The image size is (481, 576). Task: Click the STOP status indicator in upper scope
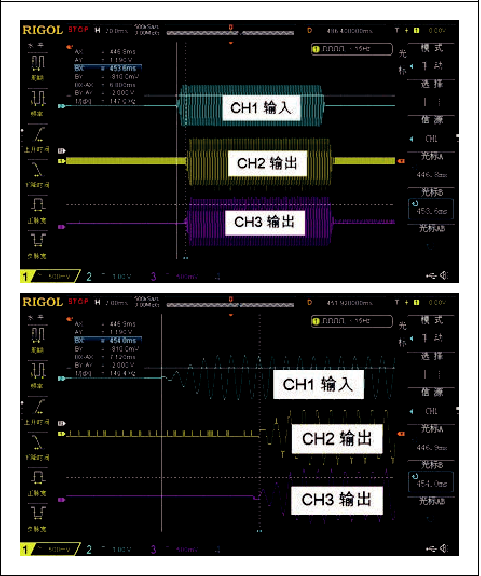pos(78,29)
